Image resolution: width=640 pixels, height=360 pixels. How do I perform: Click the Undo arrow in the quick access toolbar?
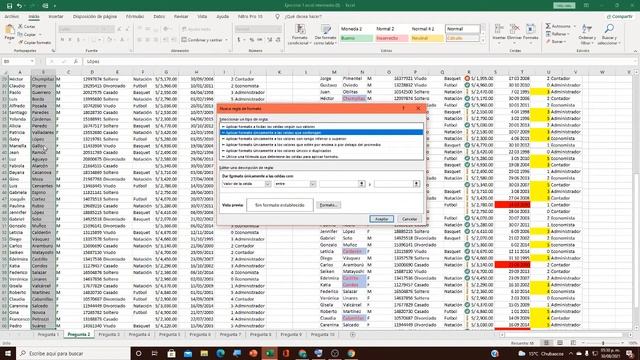pyautogui.click(x=19, y=6)
